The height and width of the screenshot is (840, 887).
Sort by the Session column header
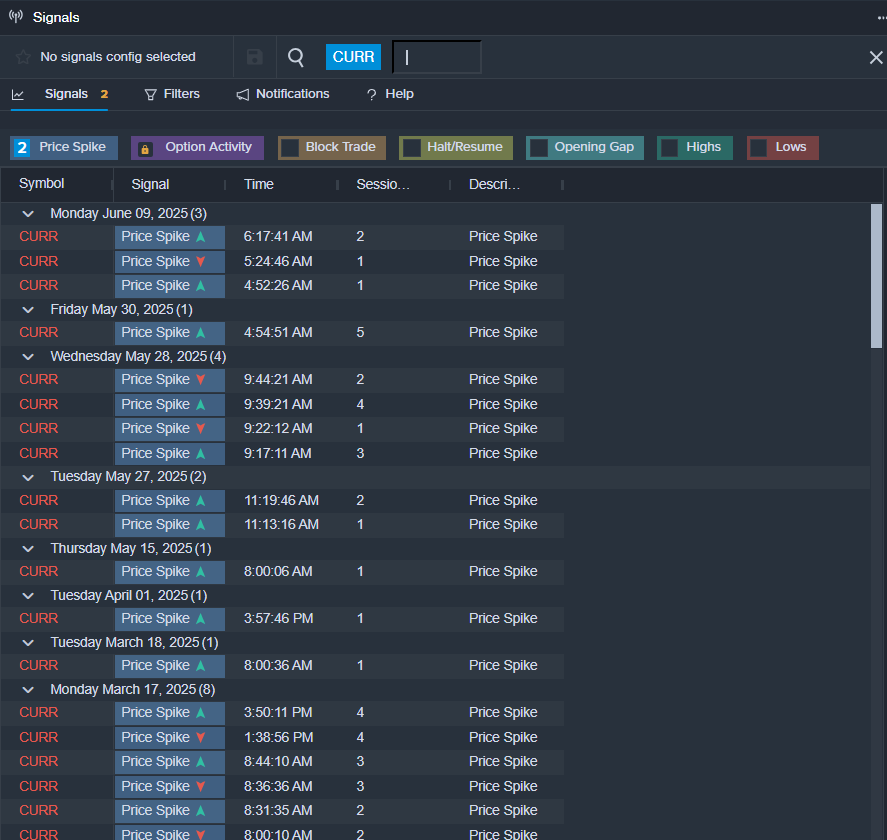point(383,184)
